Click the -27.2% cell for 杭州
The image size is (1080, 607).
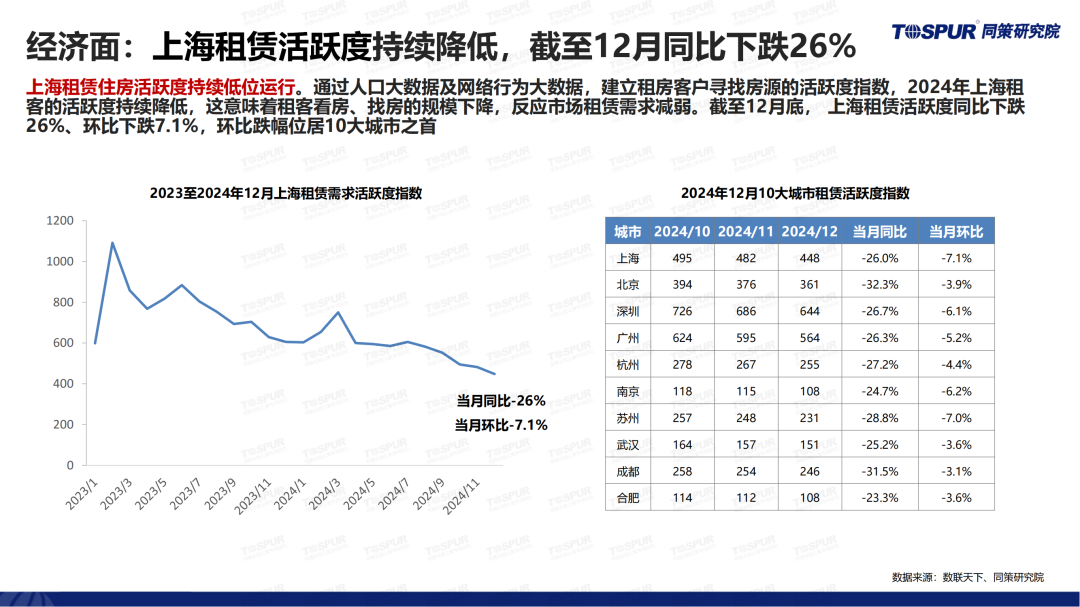click(x=880, y=364)
